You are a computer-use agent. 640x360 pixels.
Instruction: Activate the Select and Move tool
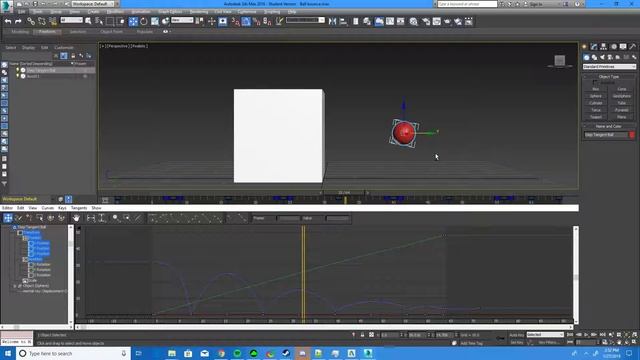point(133,21)
